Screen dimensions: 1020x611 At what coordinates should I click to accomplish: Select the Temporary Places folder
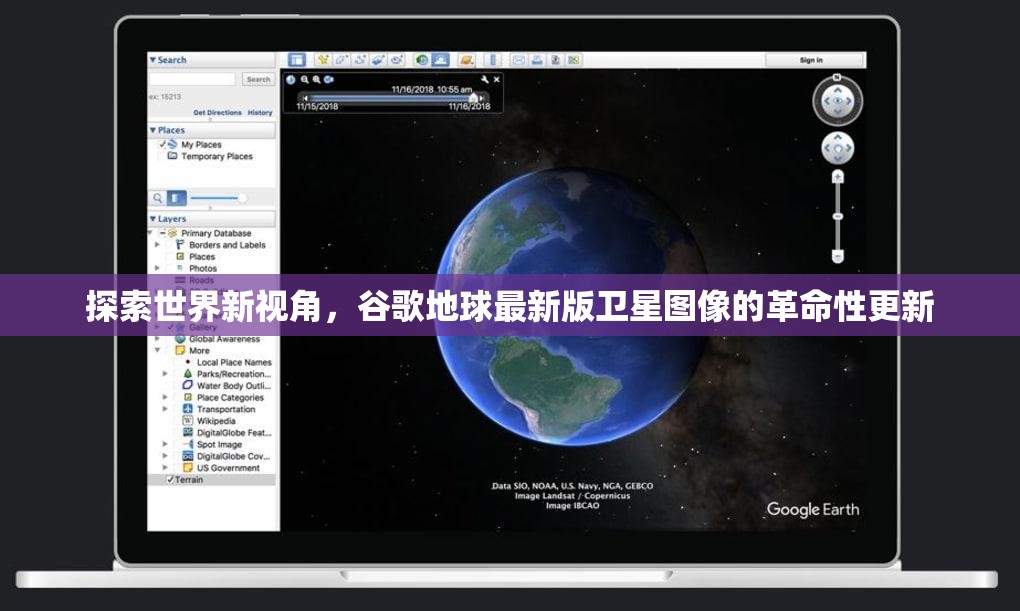pos(217,156)
